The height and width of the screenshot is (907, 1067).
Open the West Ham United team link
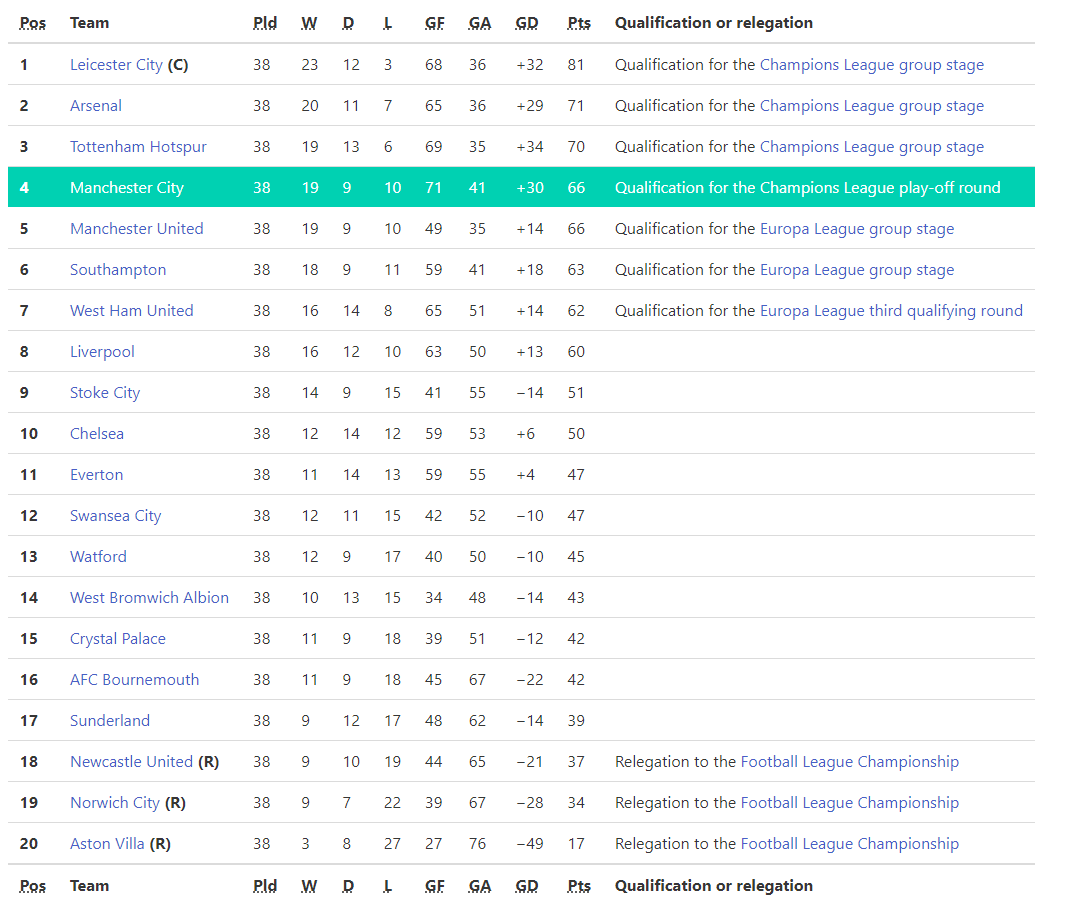[x=131, y=310]
